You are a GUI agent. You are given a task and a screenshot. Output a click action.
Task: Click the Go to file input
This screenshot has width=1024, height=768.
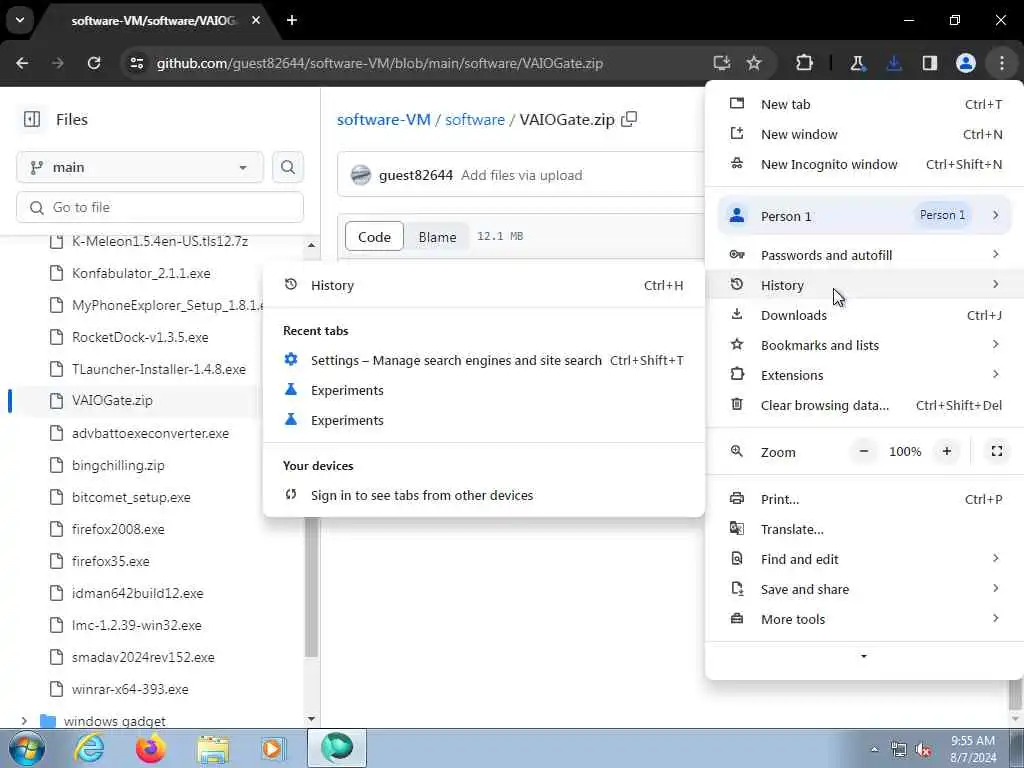click(160, 207)
